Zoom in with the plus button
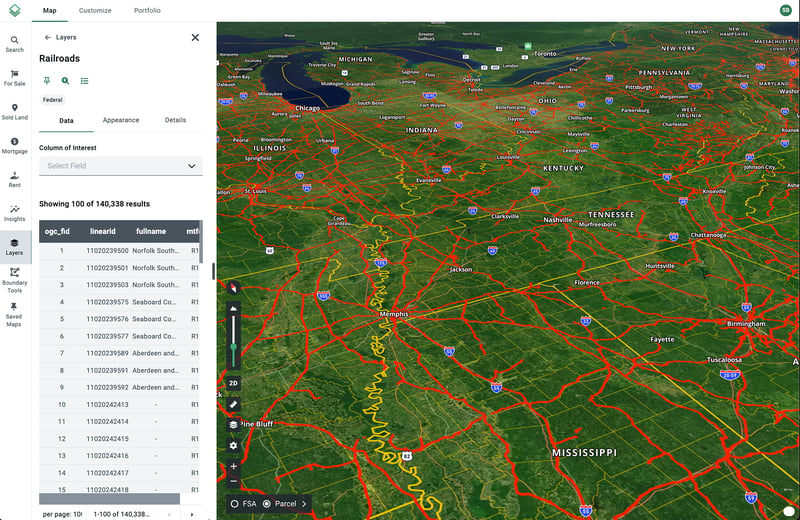 click(233, 466)
